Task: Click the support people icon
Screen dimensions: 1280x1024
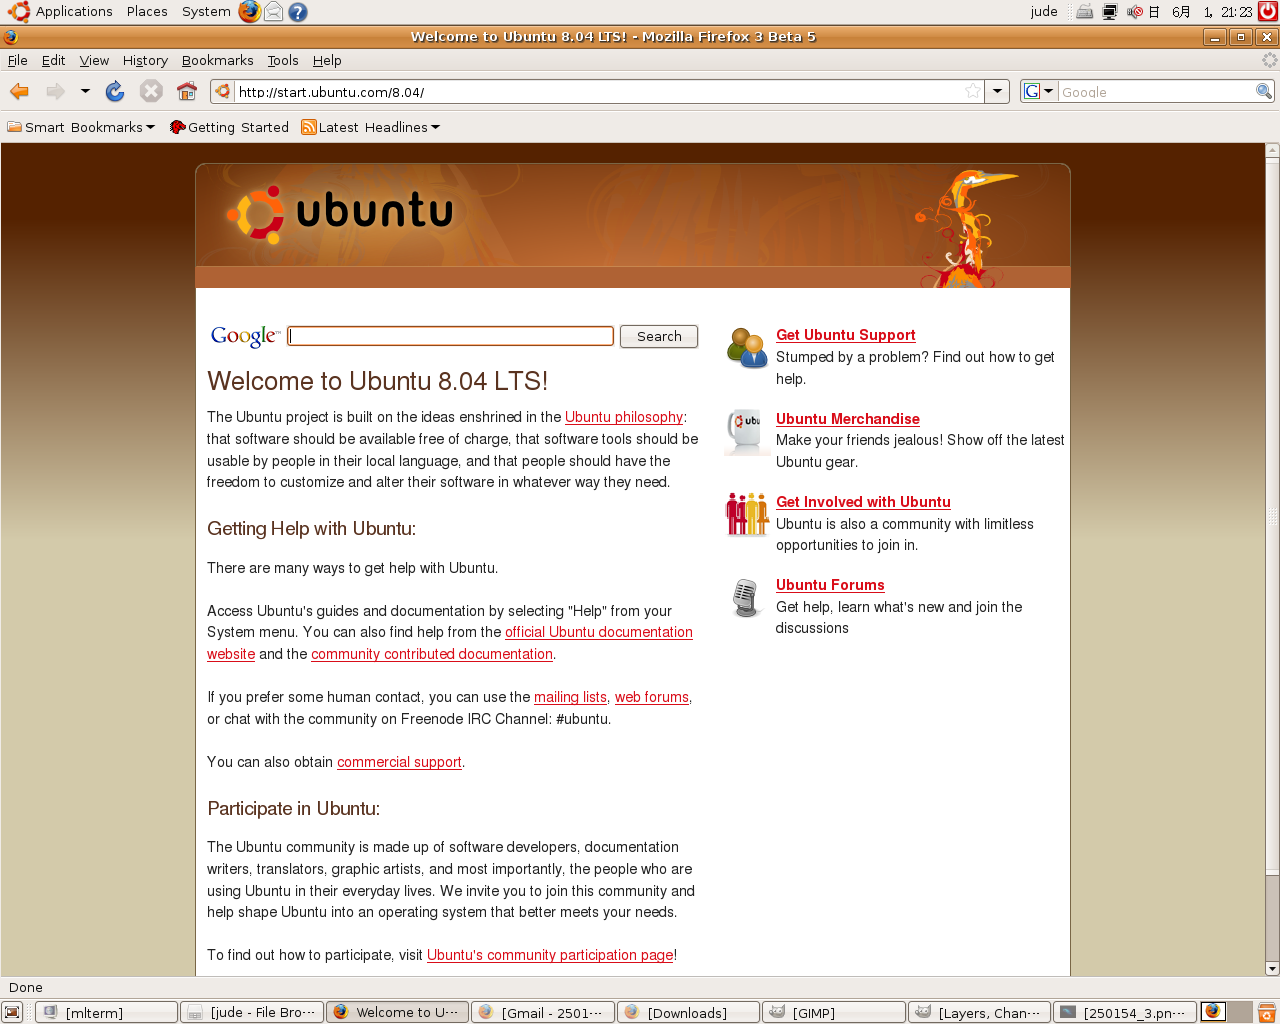Action: [x=747, y=348]
